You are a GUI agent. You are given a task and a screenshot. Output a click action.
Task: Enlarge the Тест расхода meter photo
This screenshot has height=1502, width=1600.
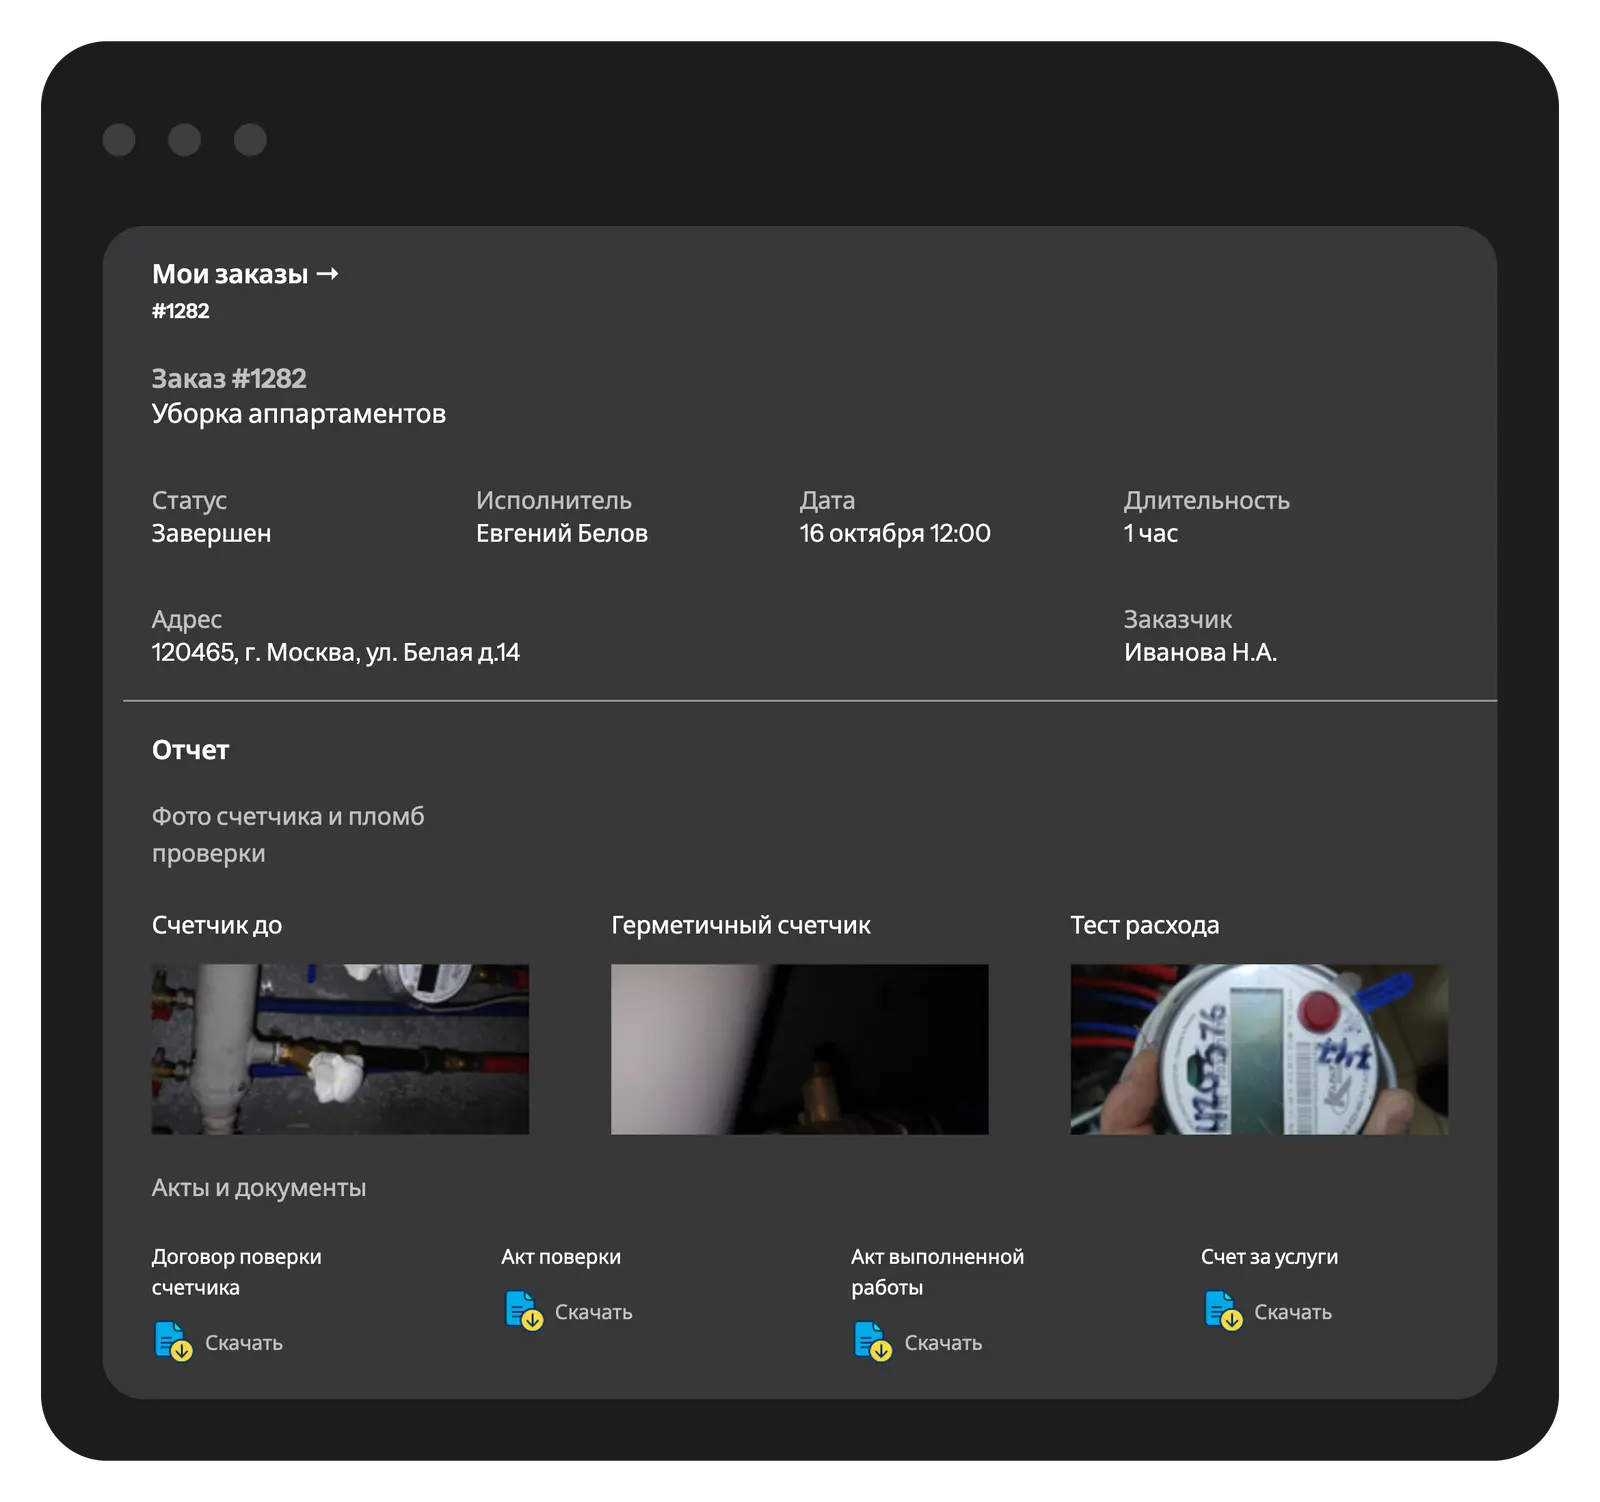(1258, 1049)
